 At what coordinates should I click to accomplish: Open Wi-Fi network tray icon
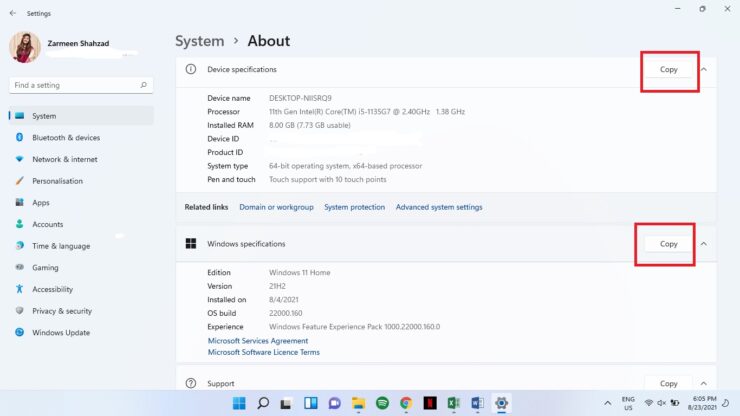(x=649, y=403)
